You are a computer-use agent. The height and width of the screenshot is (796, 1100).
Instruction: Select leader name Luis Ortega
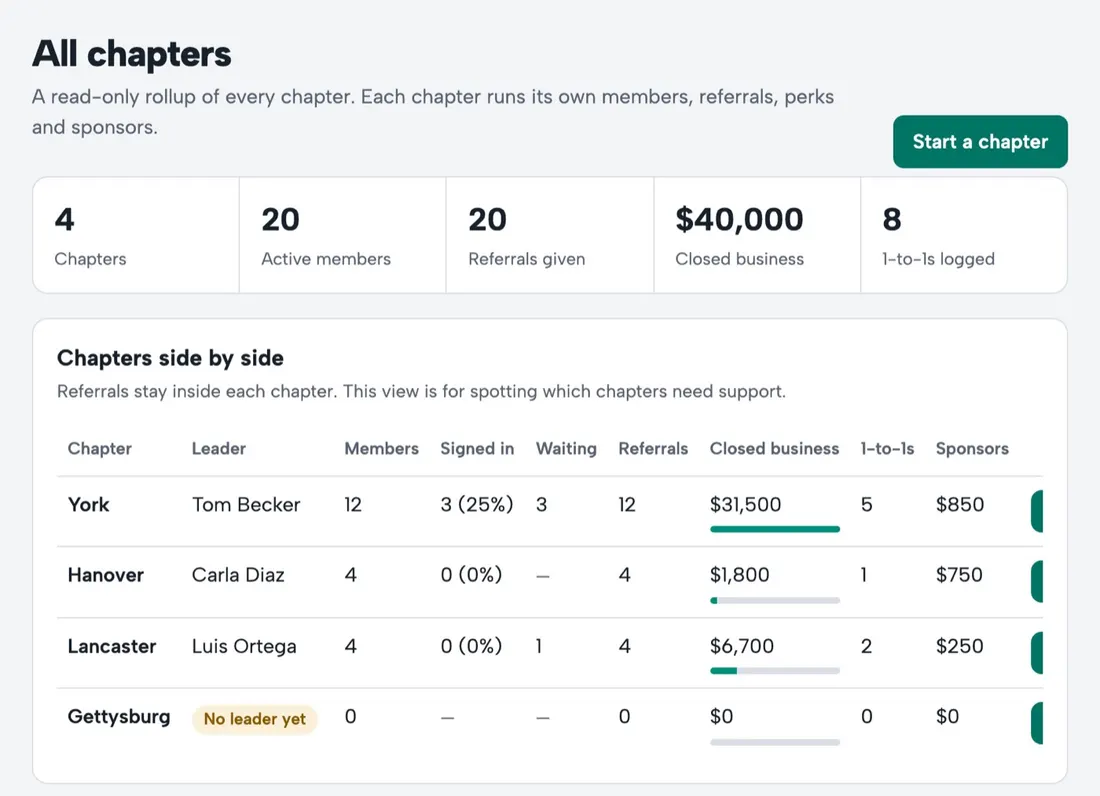click(x=244, y=646)
